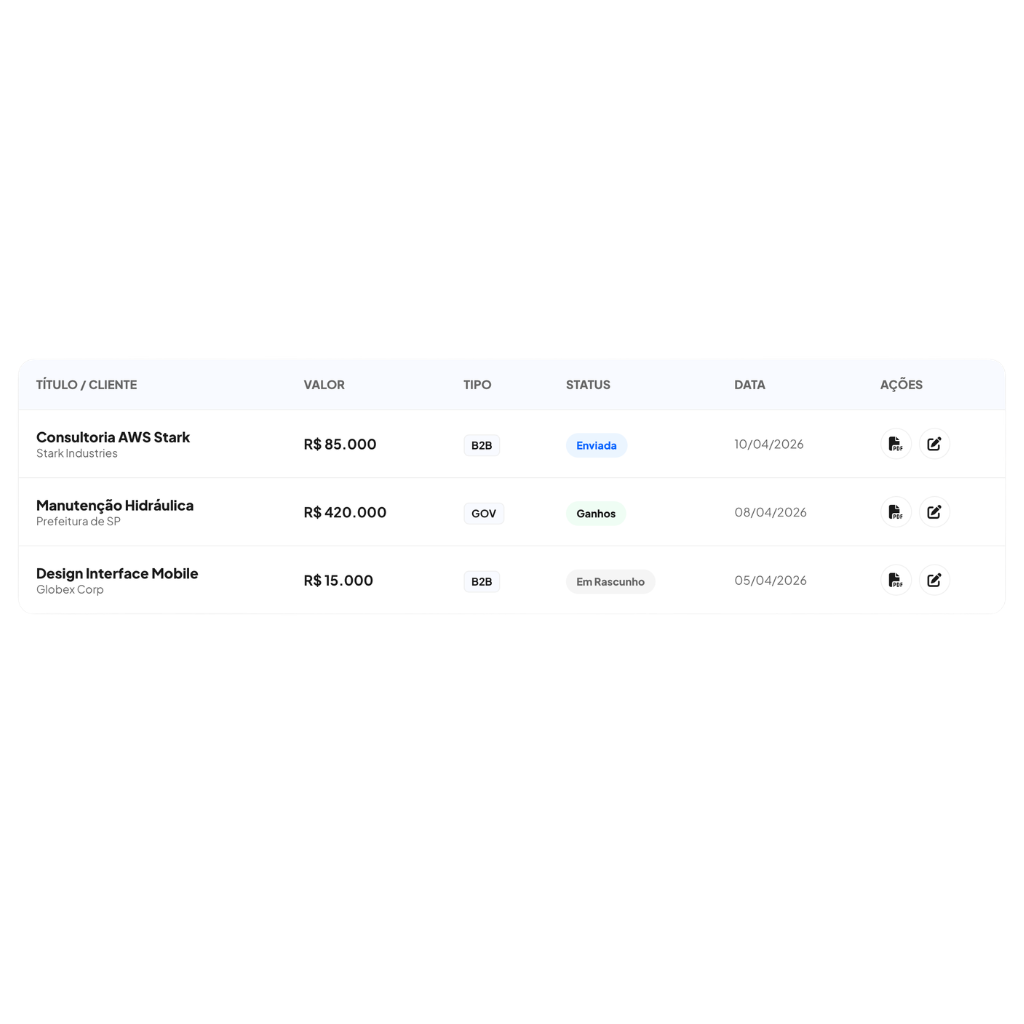Edit the Design Interface Mobile proposal
The height and width of the screenshot is (1024, 1024).
click(x=934, y=580)
